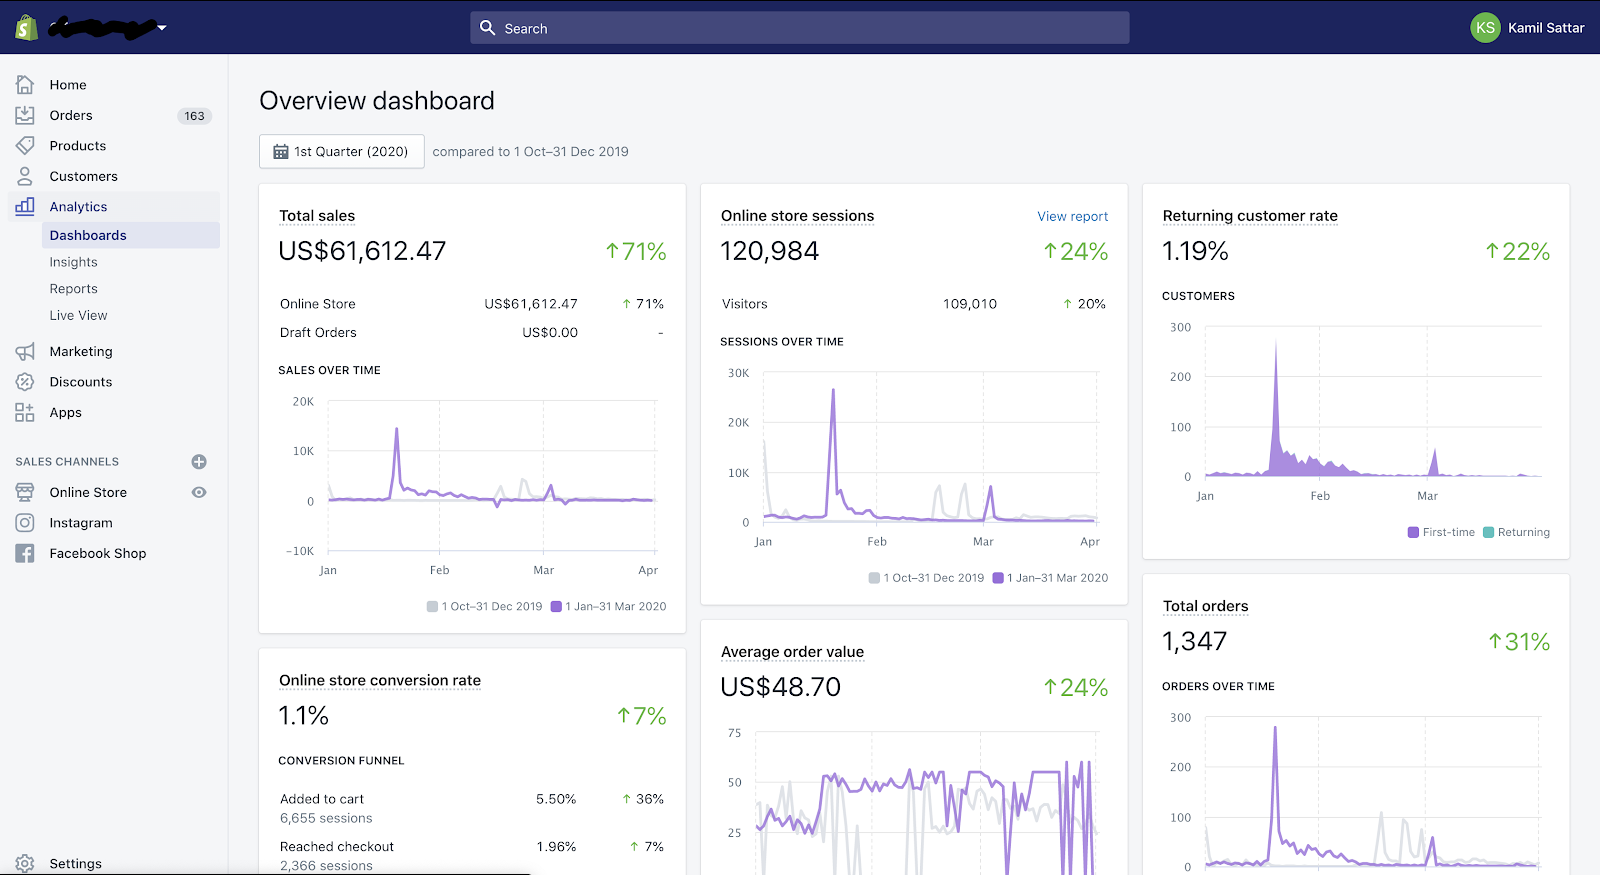Open Orders via inbox icon

point(25,115)
